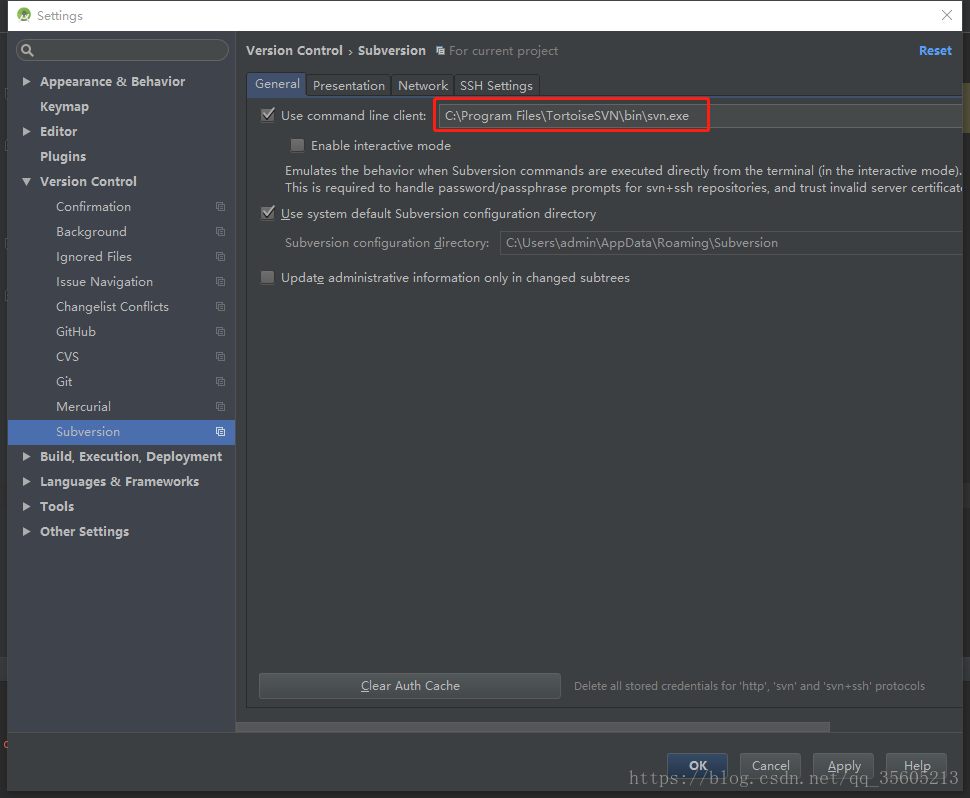Click the project-level icon beside Background

[x=220, y=231]
